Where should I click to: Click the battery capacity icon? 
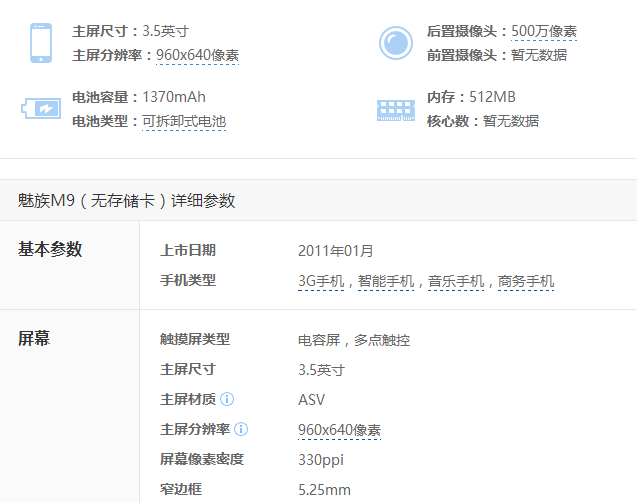point(41,108)
